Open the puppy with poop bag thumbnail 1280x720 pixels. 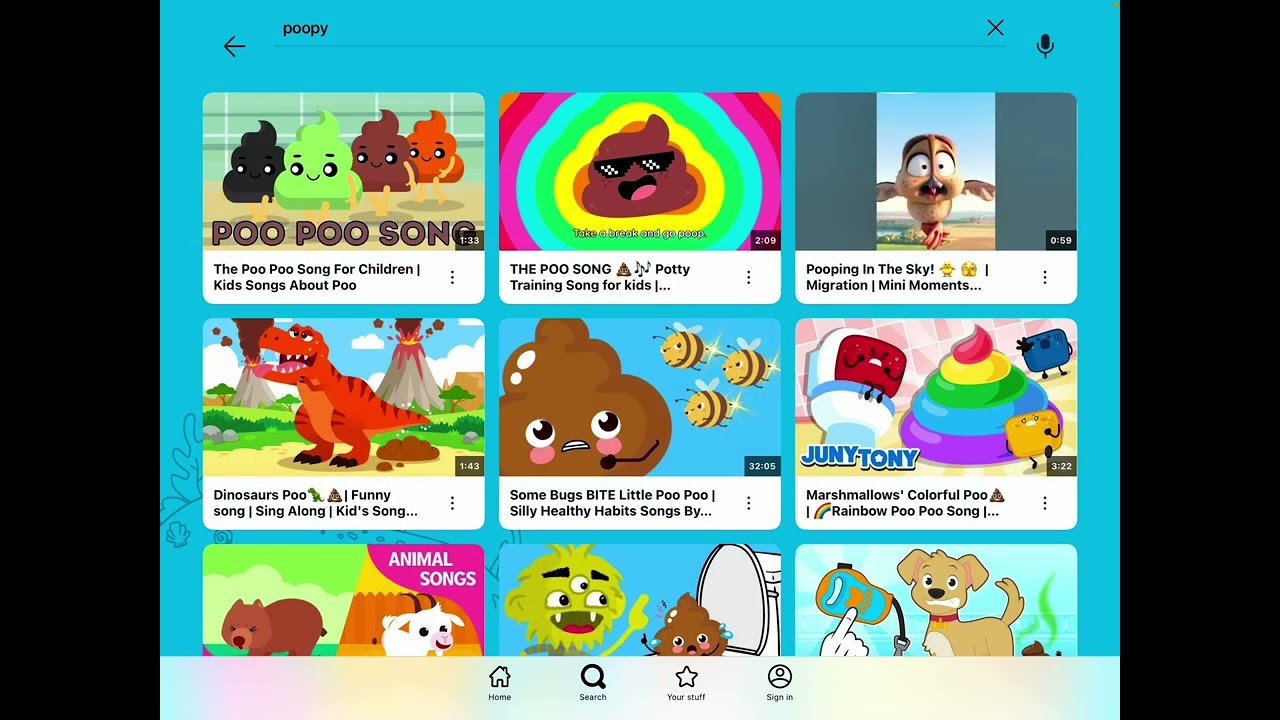tap(936, 600)
